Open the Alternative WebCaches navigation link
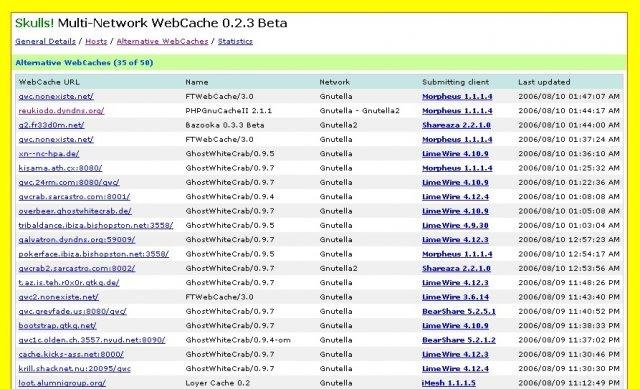This screenshot has width=640, height=389. coord(162,42)
